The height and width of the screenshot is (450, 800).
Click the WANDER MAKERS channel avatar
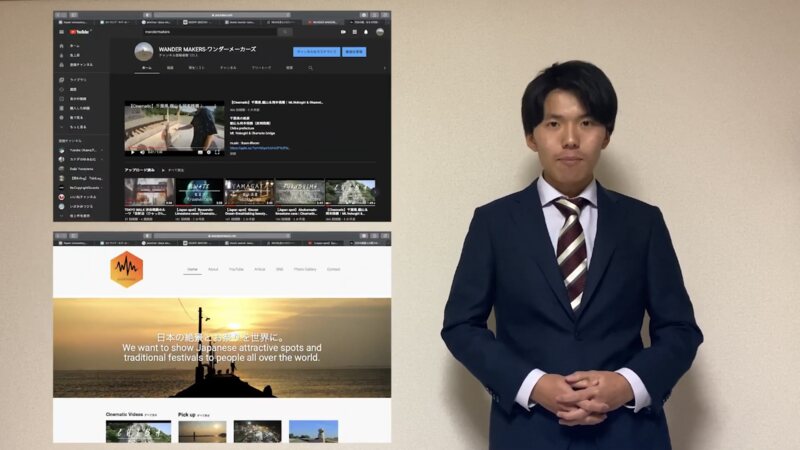tap(144, 52)
